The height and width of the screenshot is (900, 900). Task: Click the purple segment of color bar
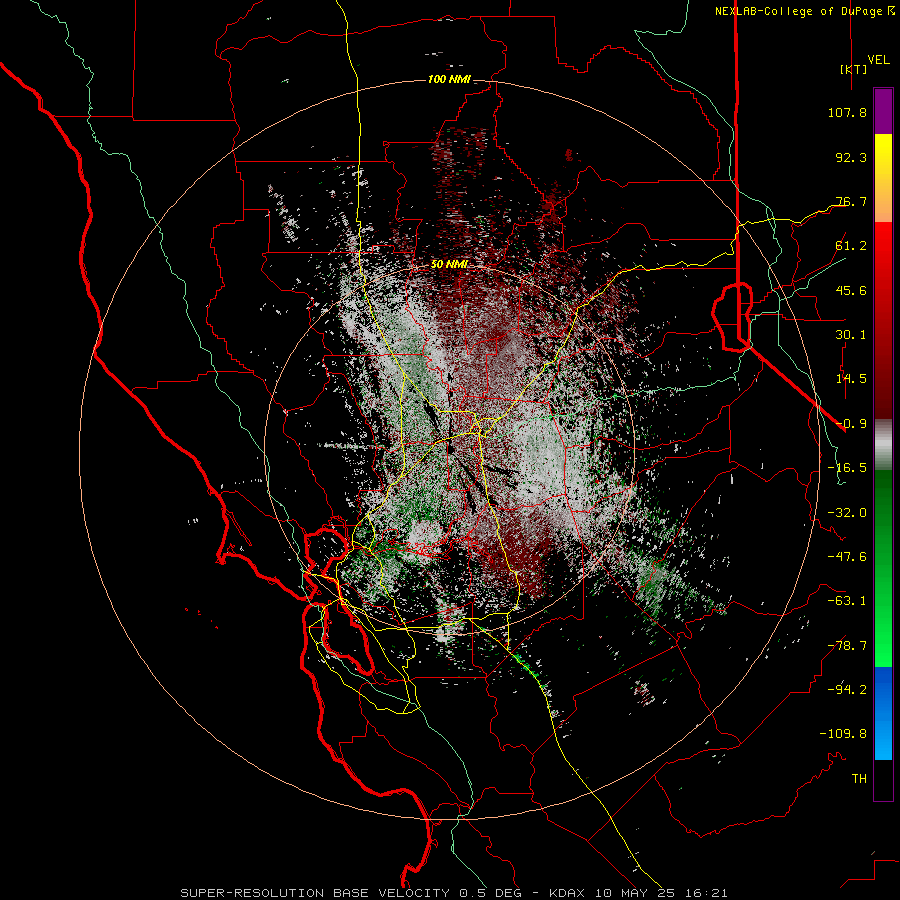pyautogui.click(x=883, y=111)
